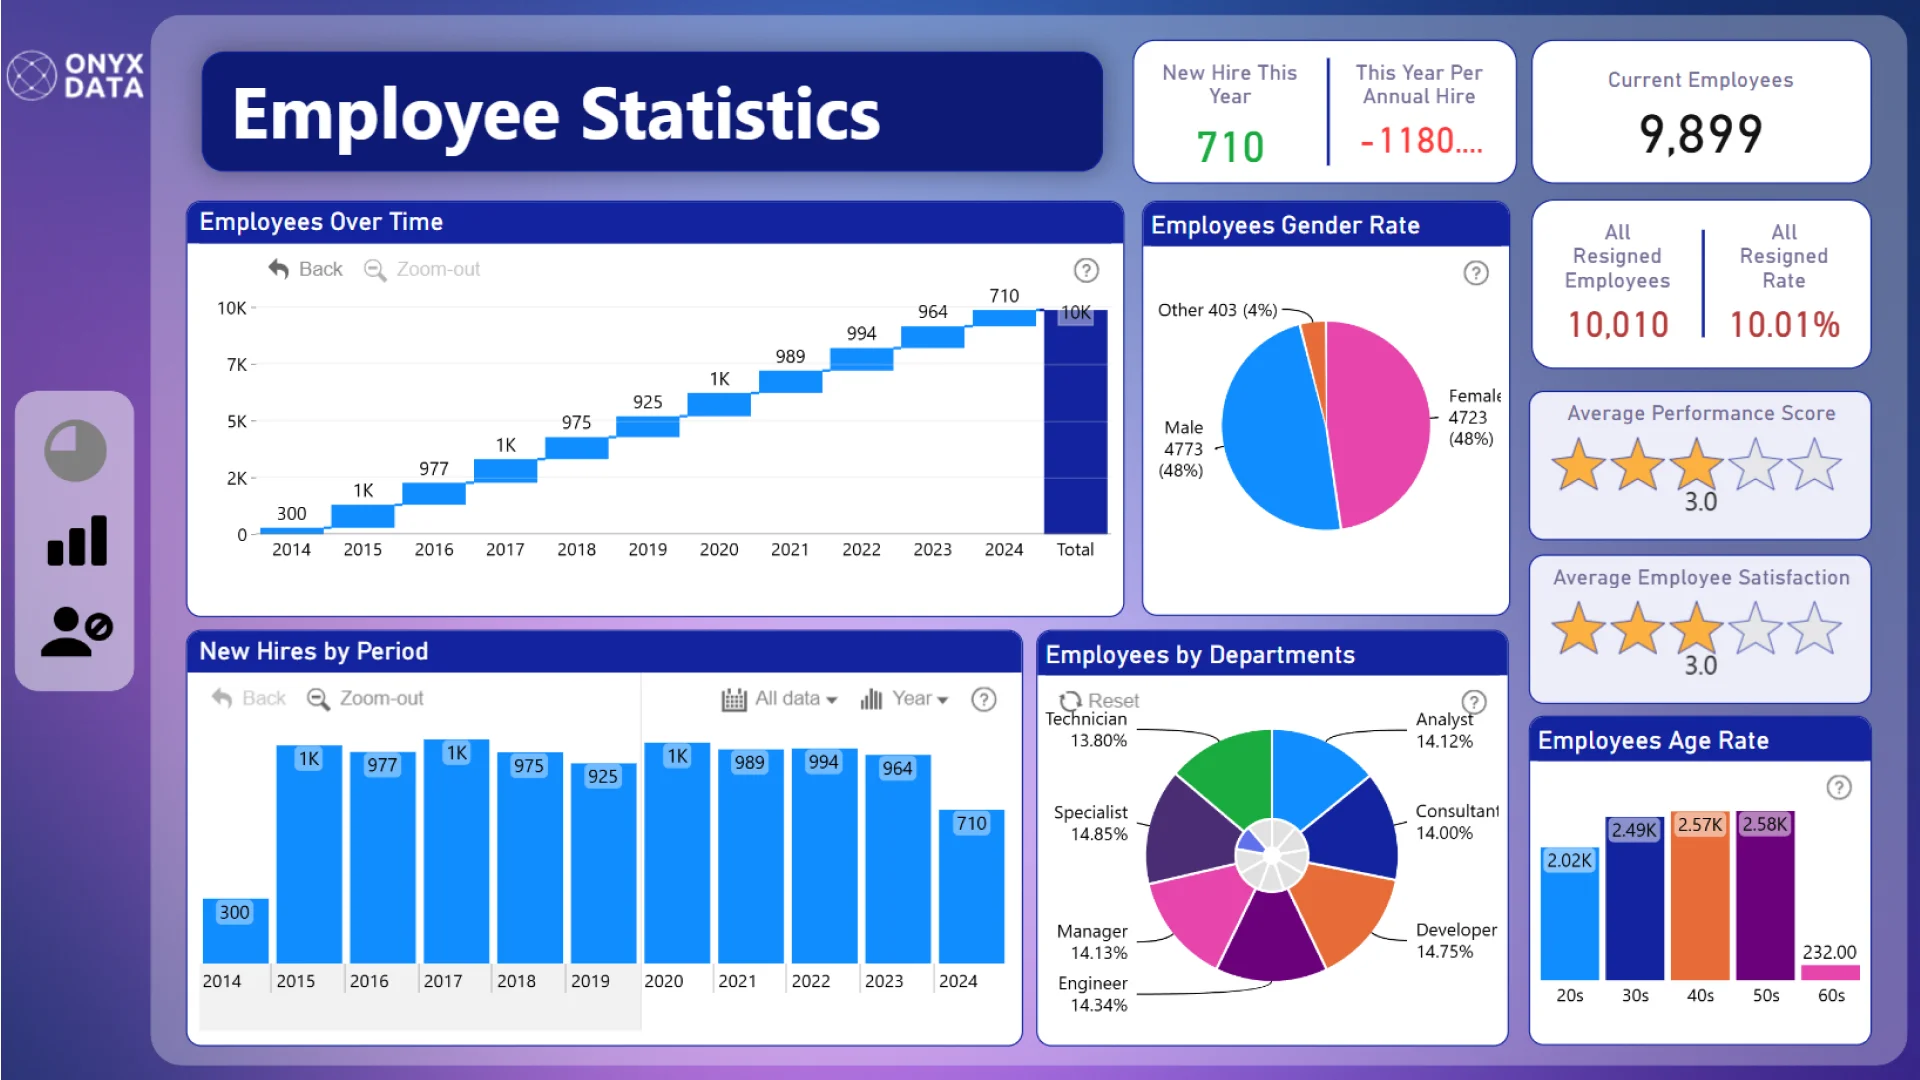Click the Onyx Data logo
Screen dimensions: 1920x1080
(x=76, y=76)
